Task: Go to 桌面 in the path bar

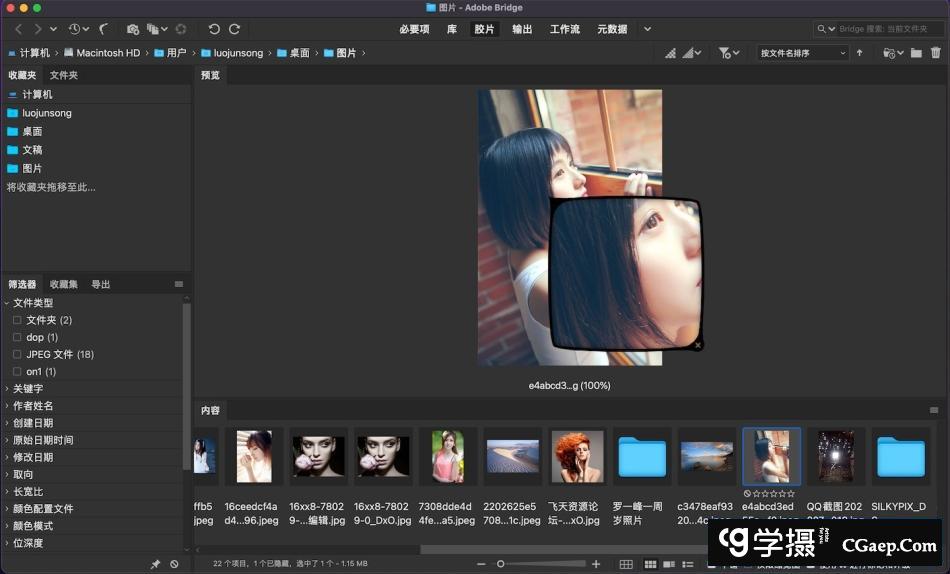Action: tap(299, 53)
